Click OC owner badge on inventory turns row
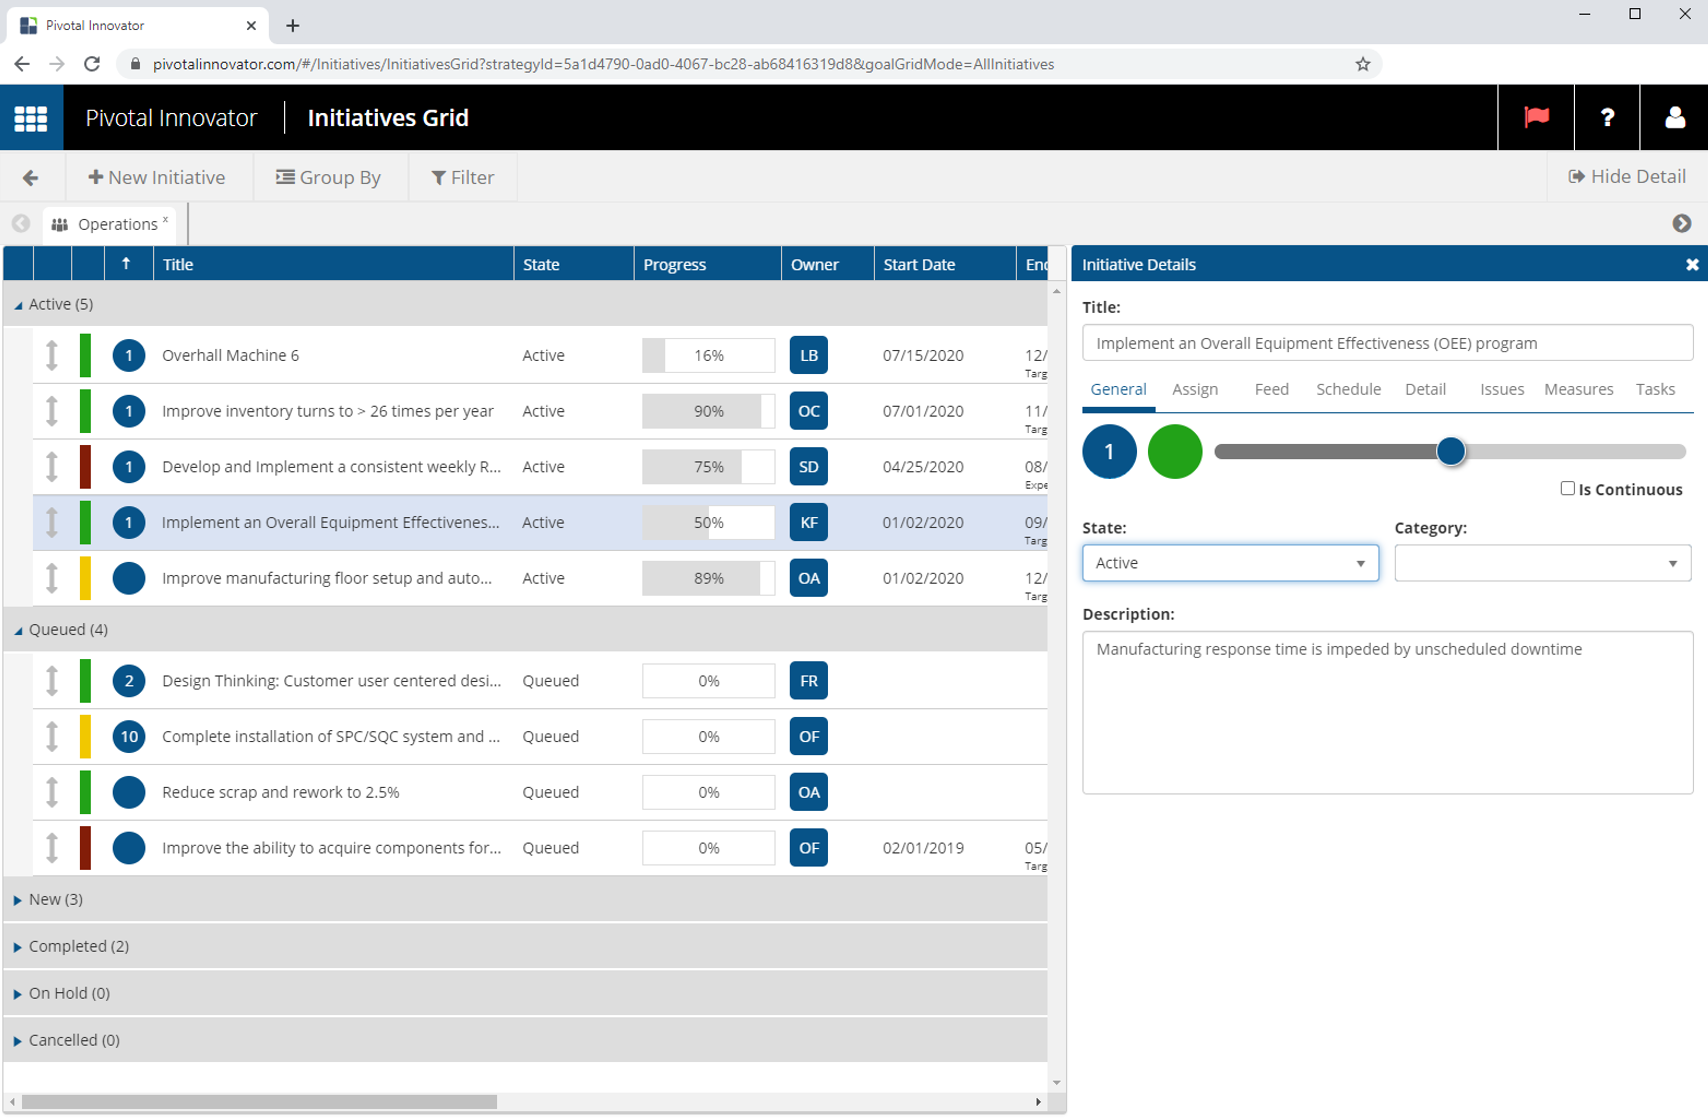This screenshot has height=1119, width=1708. (x=808, y=412)
